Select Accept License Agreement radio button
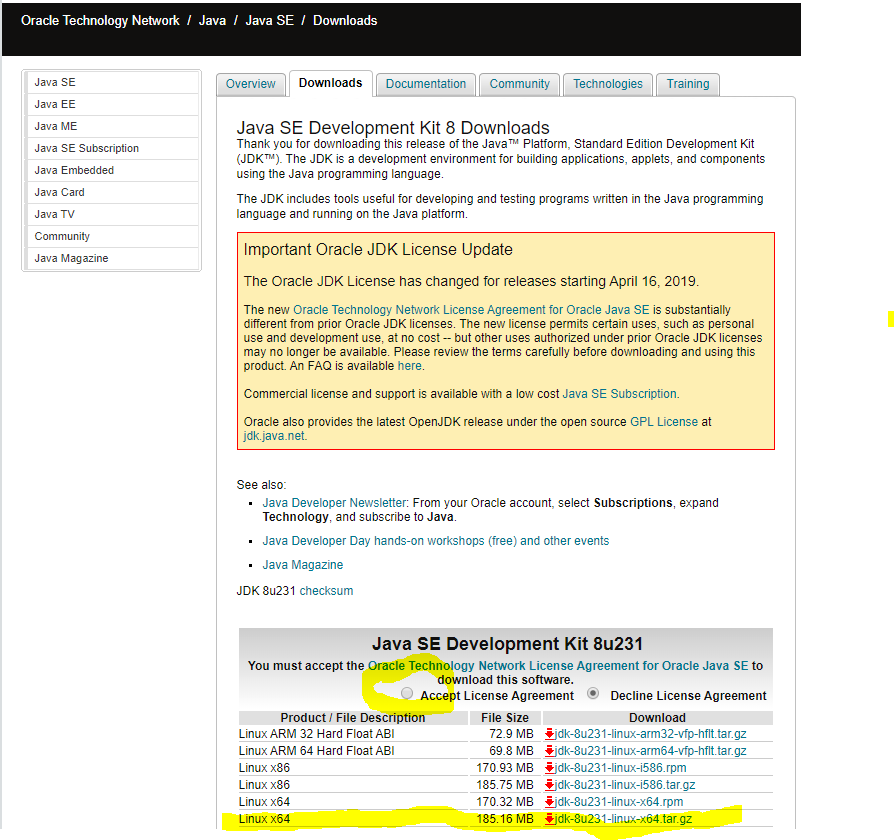This screenshot has width=894, height=840. coord(407,693)
